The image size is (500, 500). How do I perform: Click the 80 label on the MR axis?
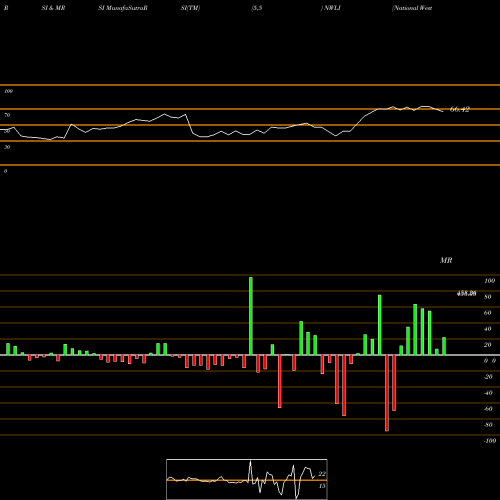[x=488, y=297]
